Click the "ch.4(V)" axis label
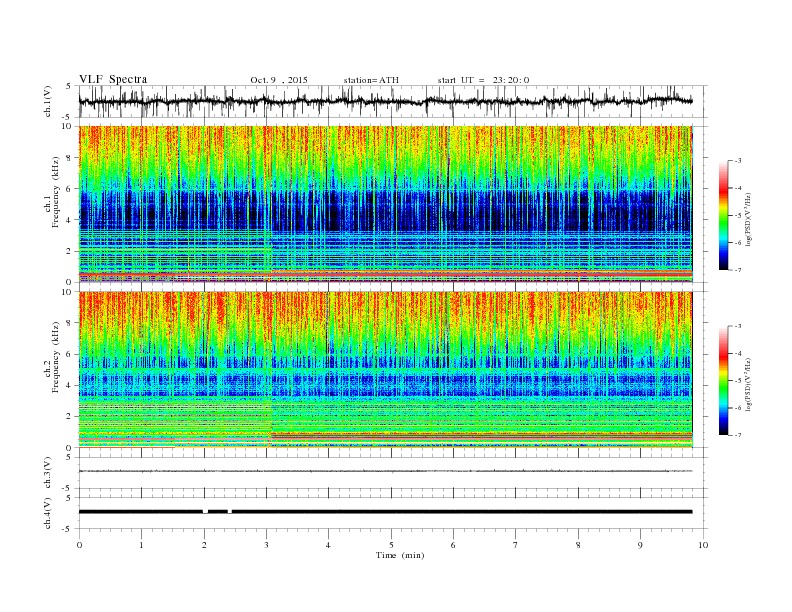Viewport: 792px width, 612px height. click(48, 514)
